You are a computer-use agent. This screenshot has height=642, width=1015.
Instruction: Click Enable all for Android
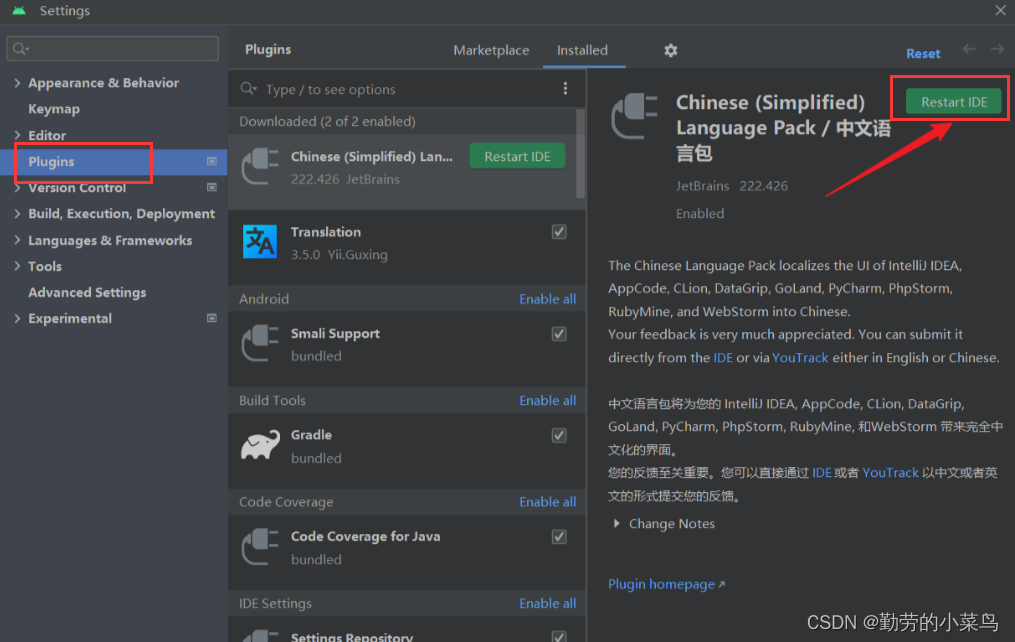point(548,298)
